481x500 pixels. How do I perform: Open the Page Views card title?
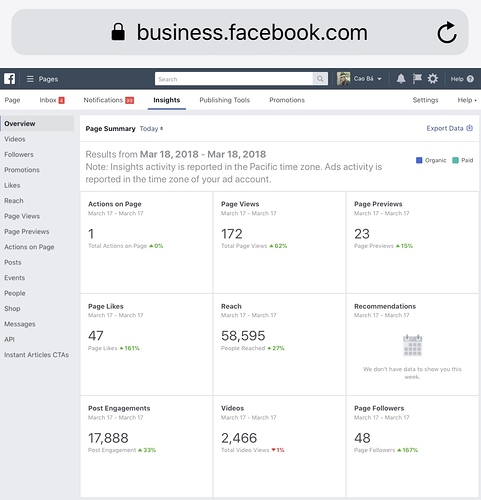(x=240, y=204)
